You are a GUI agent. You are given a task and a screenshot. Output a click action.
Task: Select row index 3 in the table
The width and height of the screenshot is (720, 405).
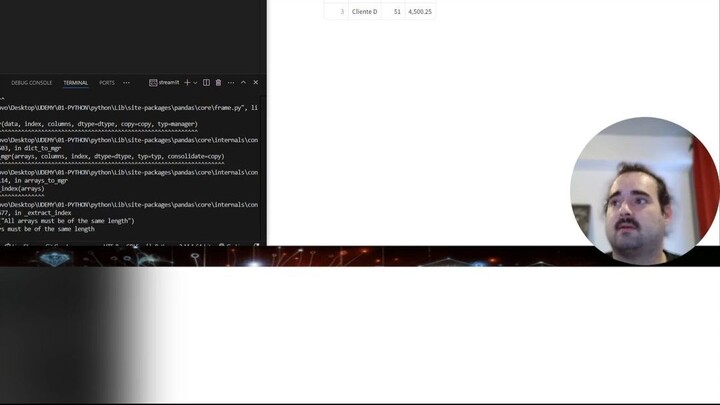[x=342, y=12]
